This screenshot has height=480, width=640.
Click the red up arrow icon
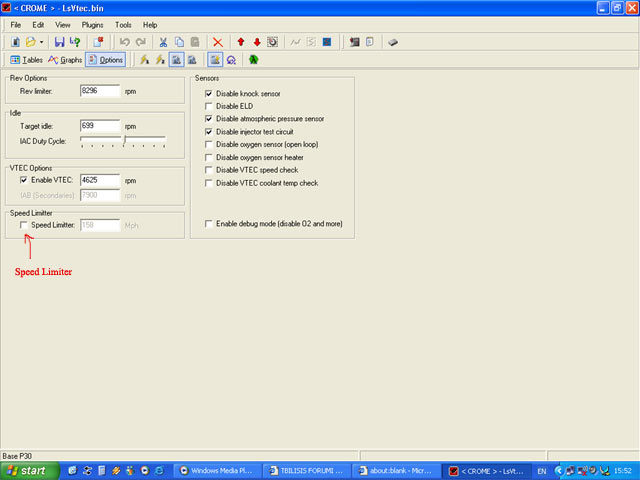click(241, 42)
